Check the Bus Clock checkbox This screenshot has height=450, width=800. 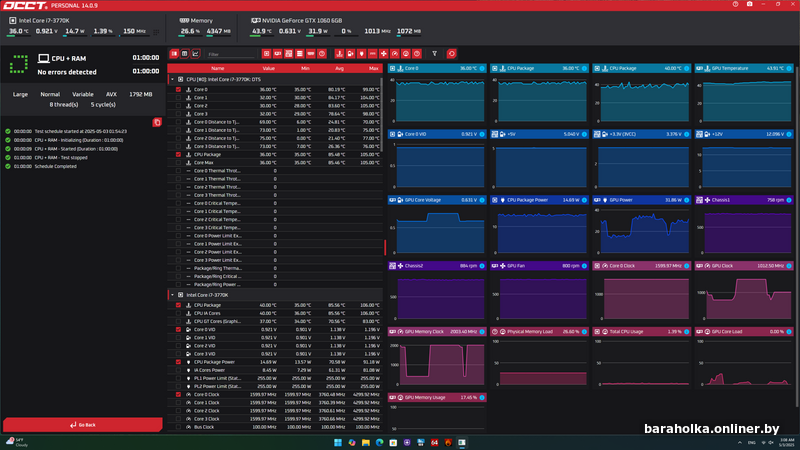178,427
